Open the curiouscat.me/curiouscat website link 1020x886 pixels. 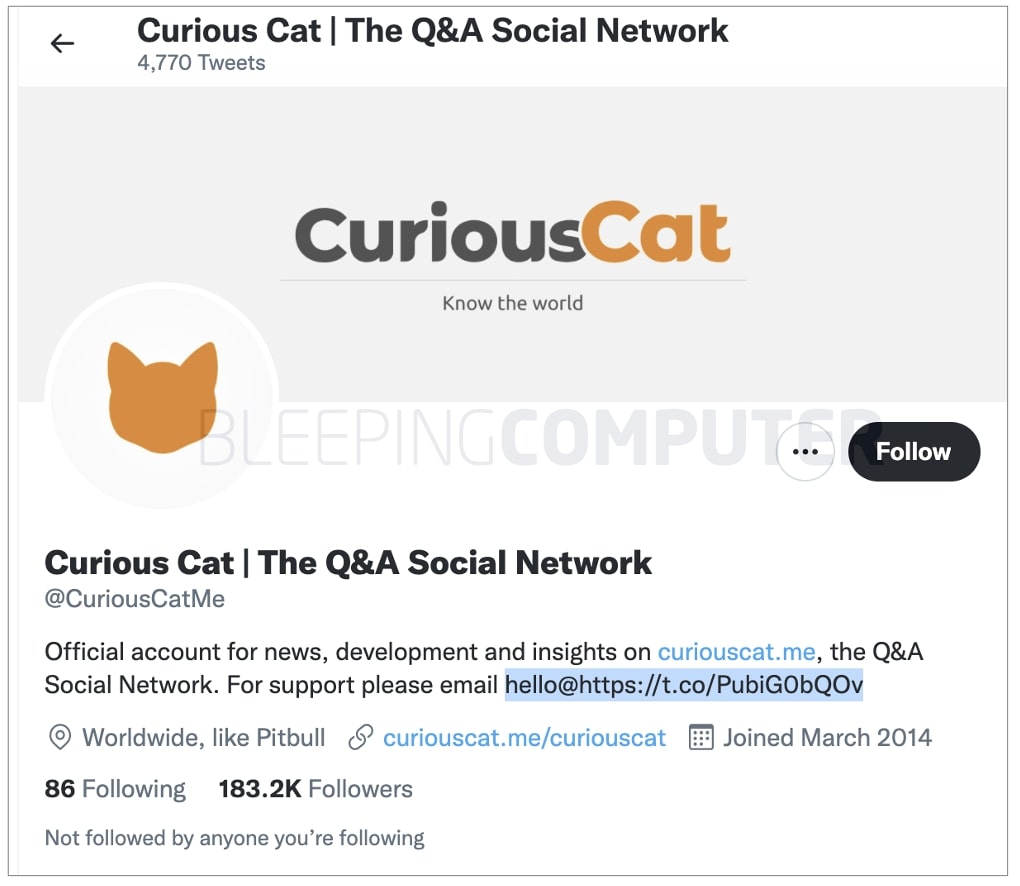[x=524, y=737]
